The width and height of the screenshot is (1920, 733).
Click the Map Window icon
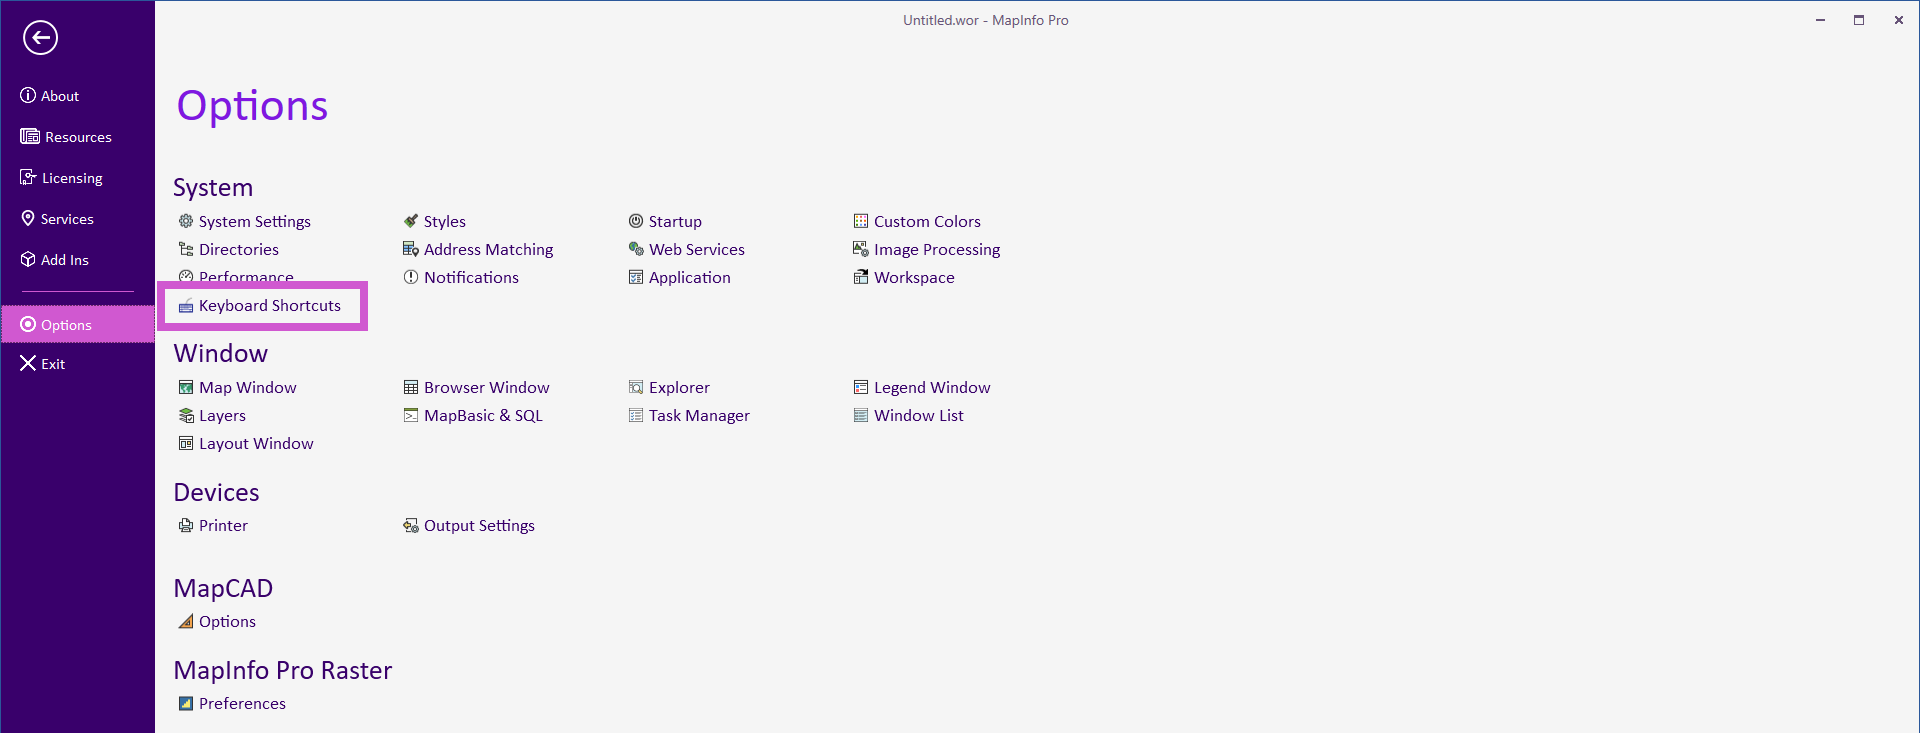tap(186, 387)
